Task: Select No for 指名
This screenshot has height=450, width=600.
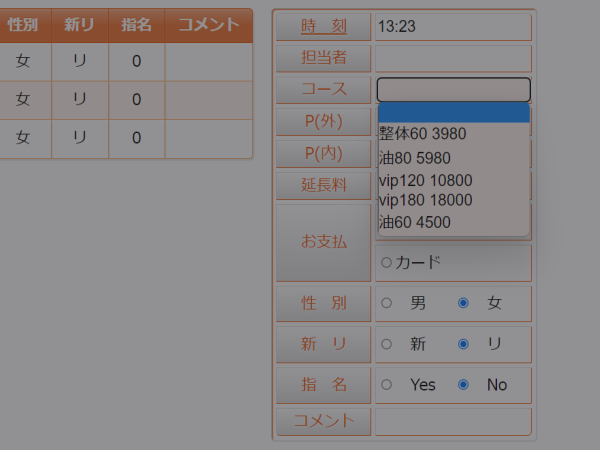Action: 463,384
